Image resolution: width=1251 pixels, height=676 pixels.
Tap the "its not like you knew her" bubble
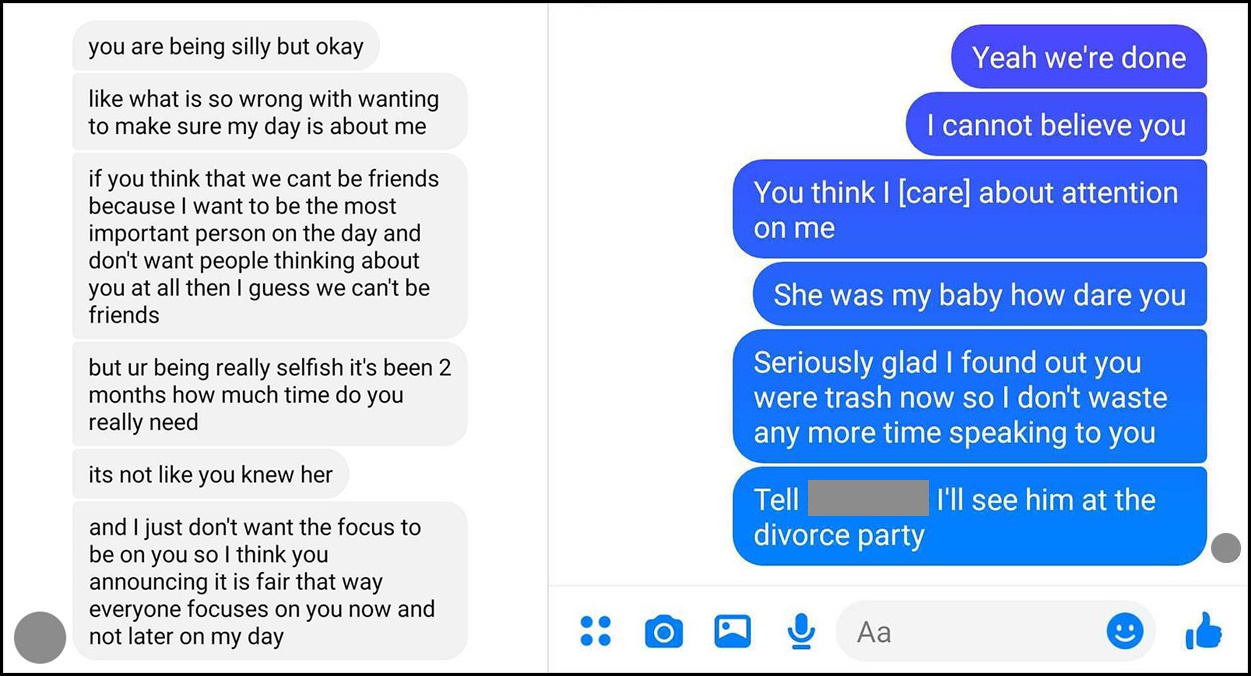[211, 474]
